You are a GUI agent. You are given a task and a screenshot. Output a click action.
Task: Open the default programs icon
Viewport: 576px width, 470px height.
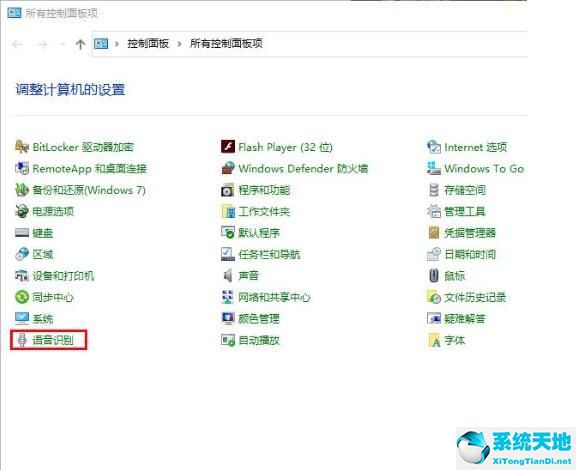tap(228, 233)
